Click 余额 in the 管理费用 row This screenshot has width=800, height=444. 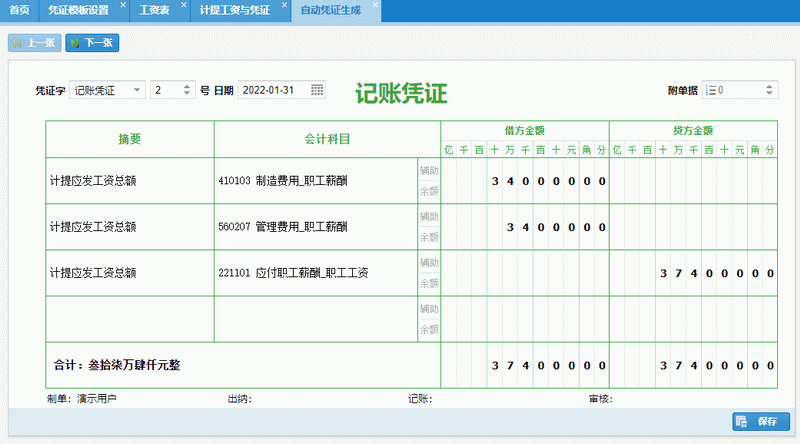(429, 237)
